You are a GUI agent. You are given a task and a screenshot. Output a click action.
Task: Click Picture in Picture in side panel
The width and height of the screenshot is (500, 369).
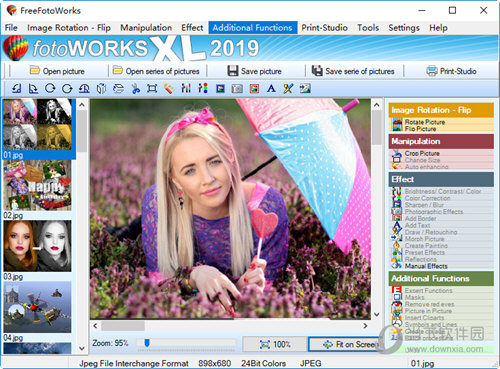(x=428, y=311)
